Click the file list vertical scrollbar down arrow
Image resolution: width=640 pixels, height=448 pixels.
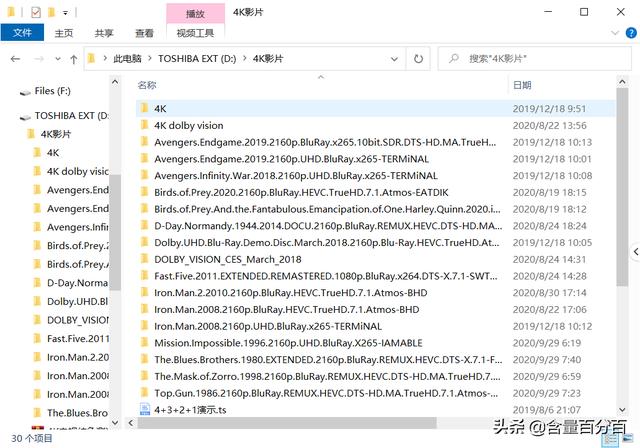coord(622,409)
